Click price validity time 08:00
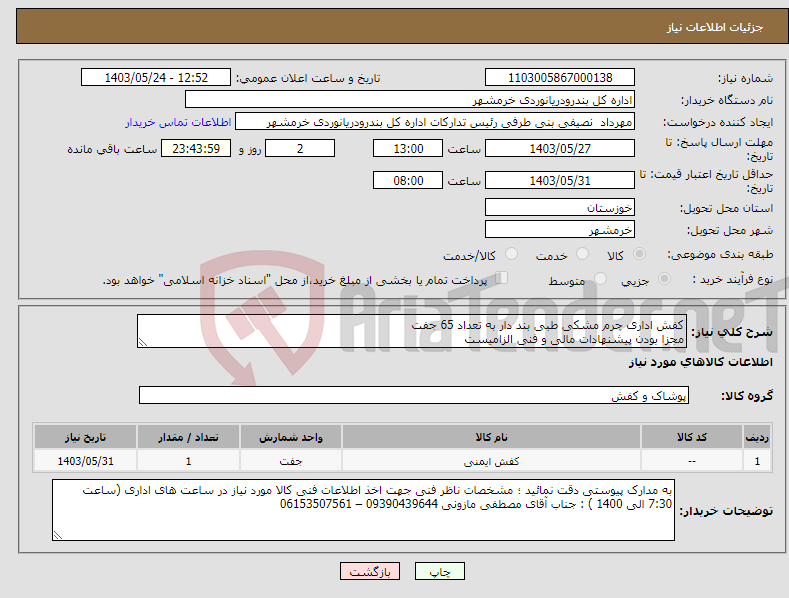 coord(408,180)
